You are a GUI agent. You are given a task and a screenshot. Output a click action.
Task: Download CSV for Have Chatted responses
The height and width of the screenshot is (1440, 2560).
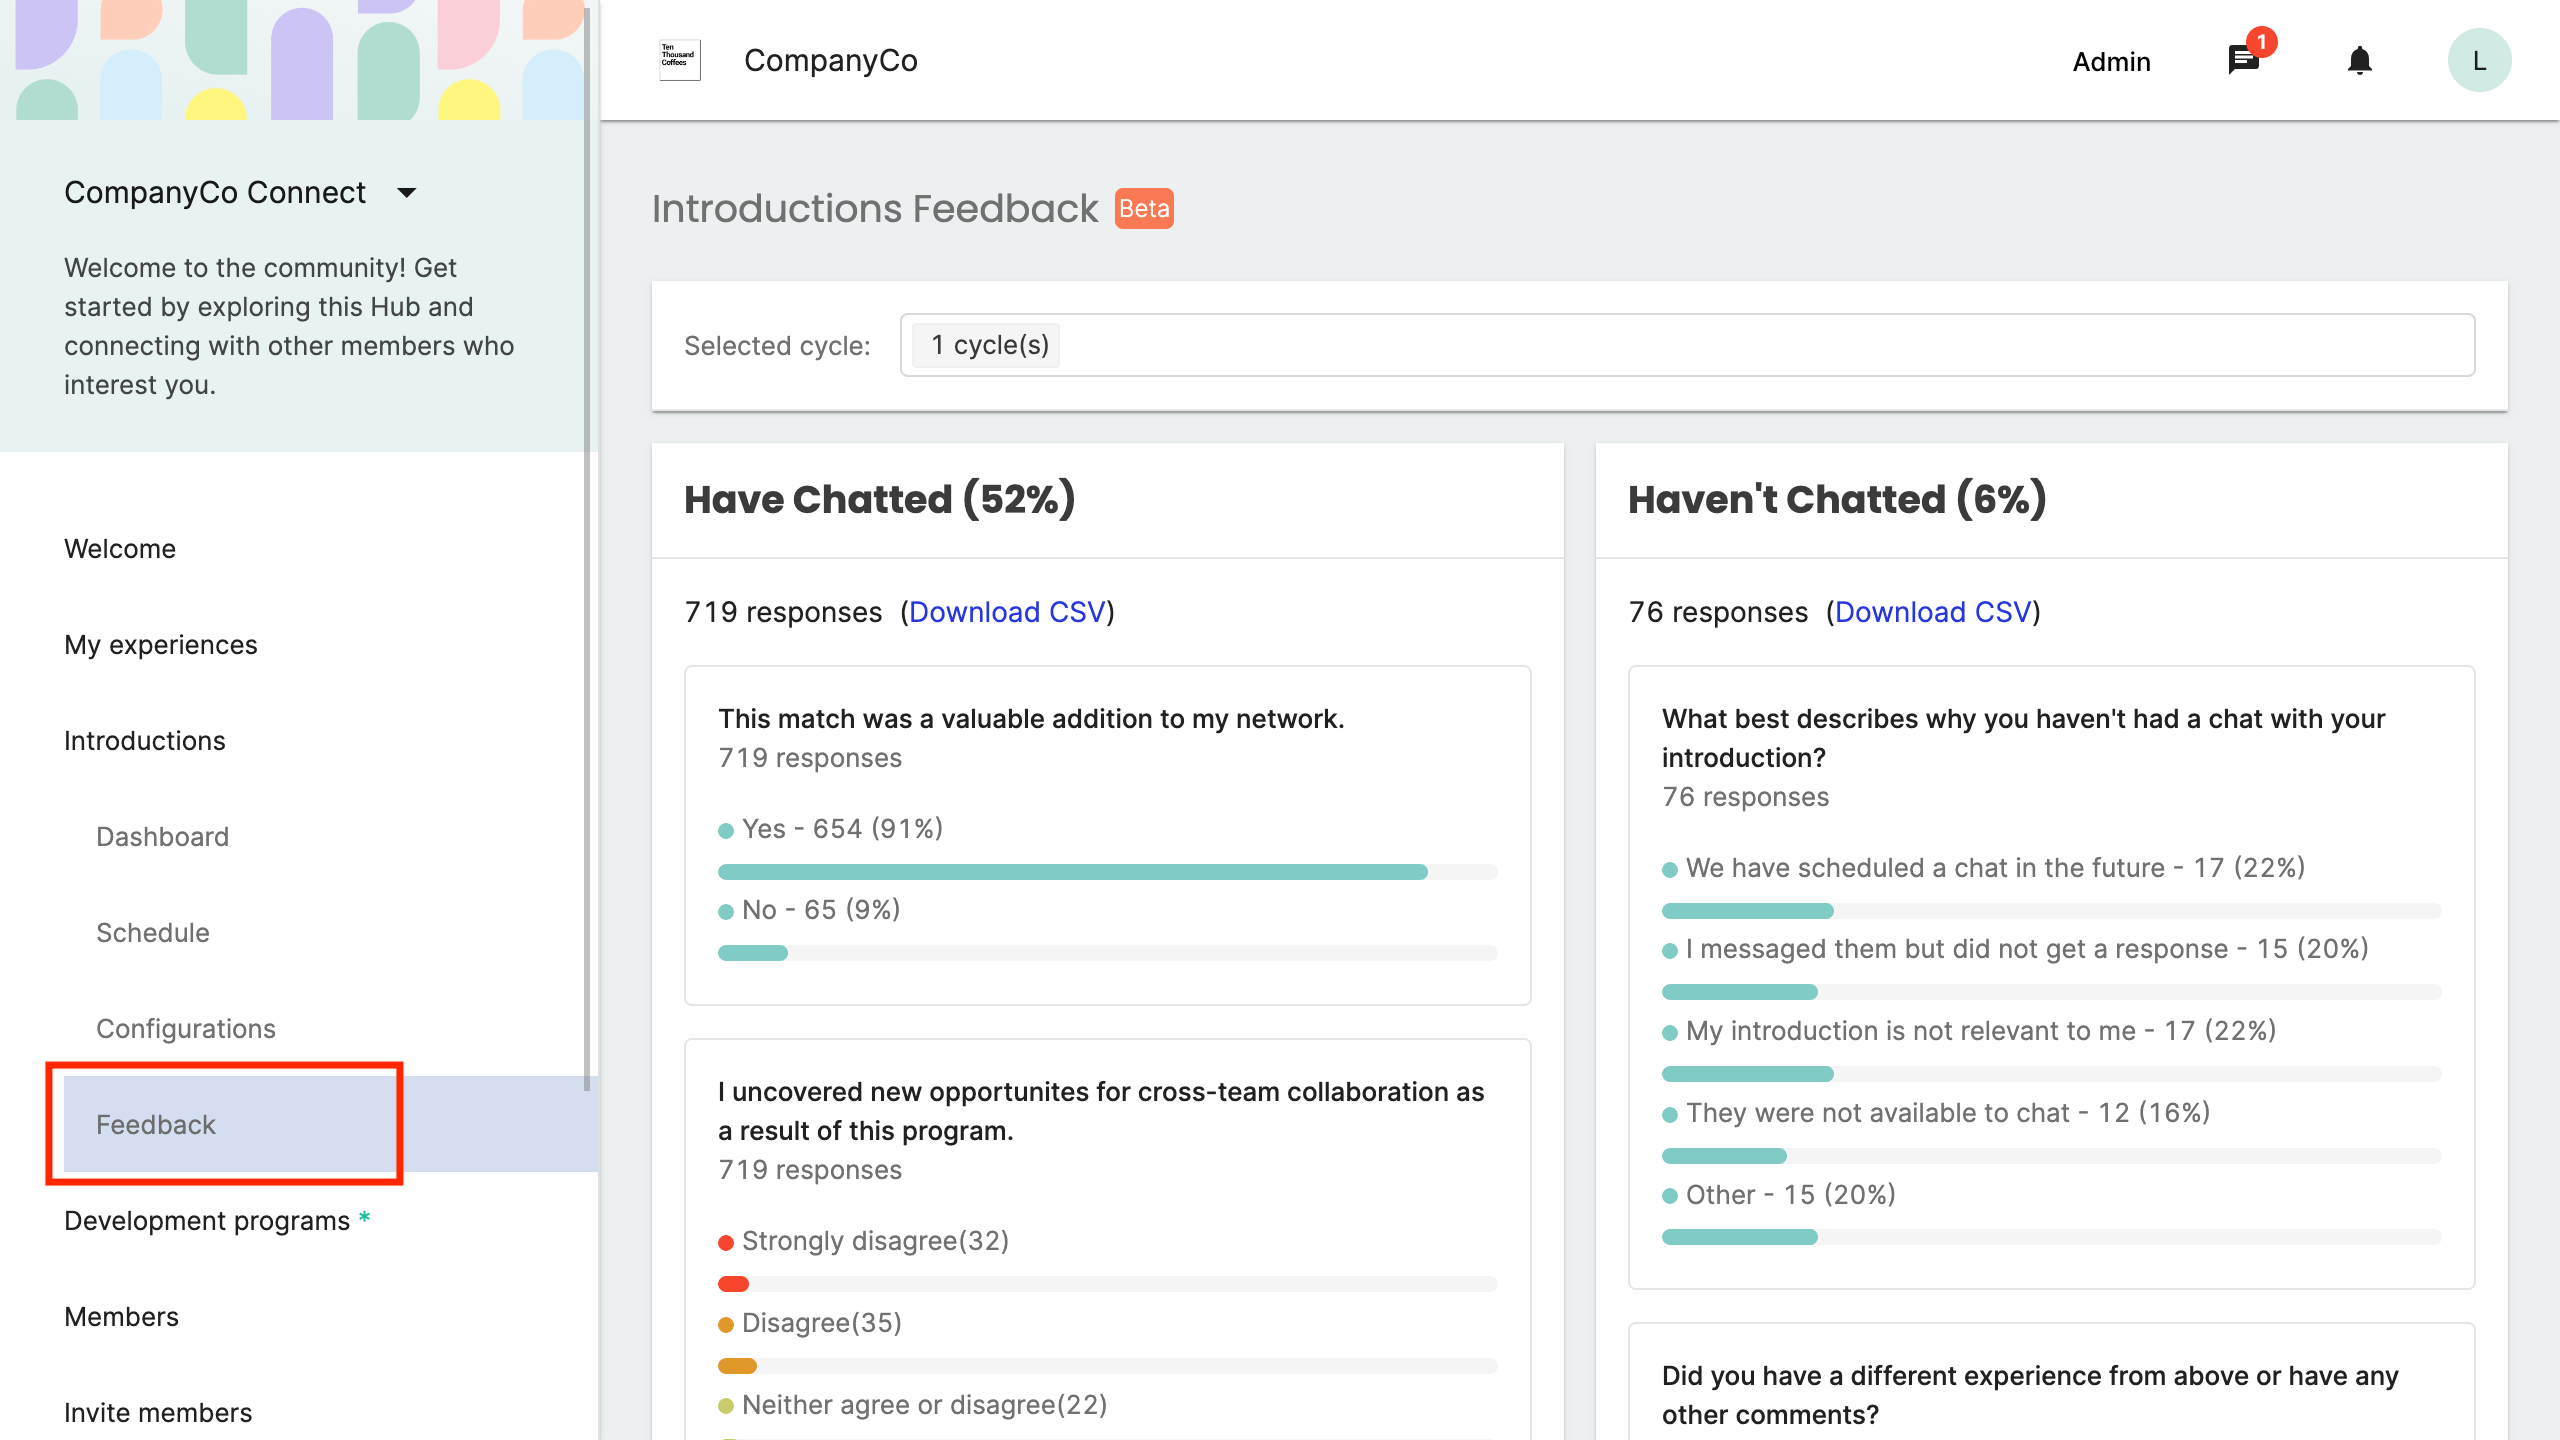click(x=1007, y=612)
